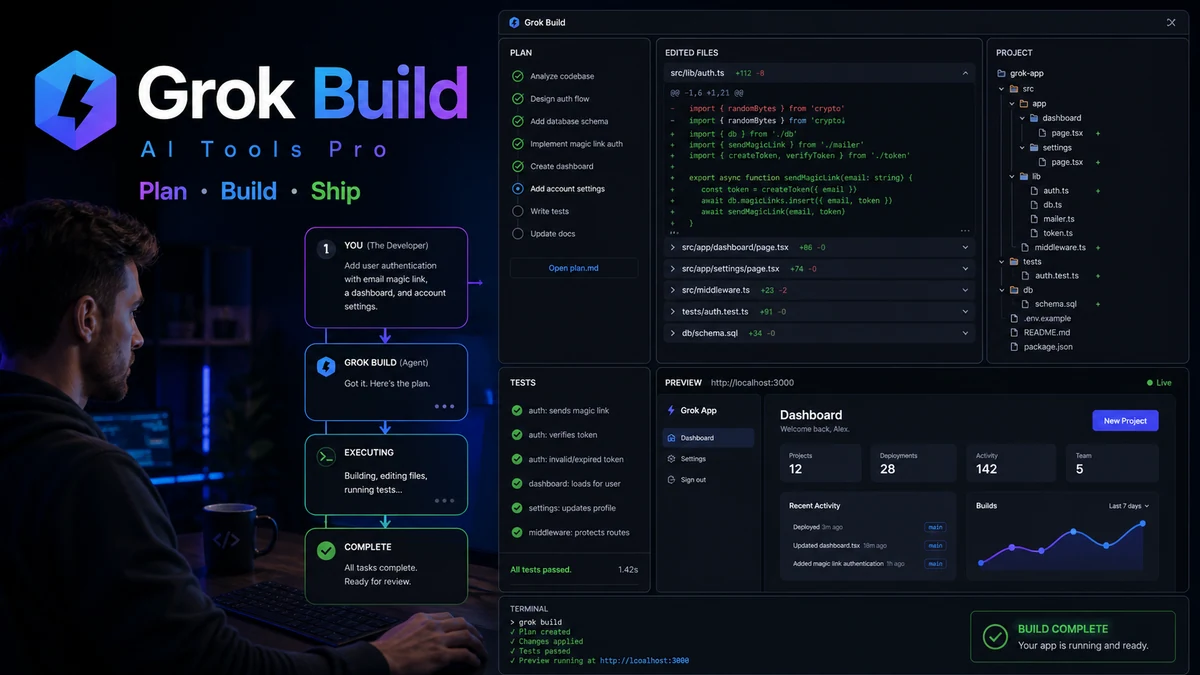The width and height of the screenshot is (1200, 675).
Task: Open the localhost:3000 link in the terminal
Action: coord(644,661)
